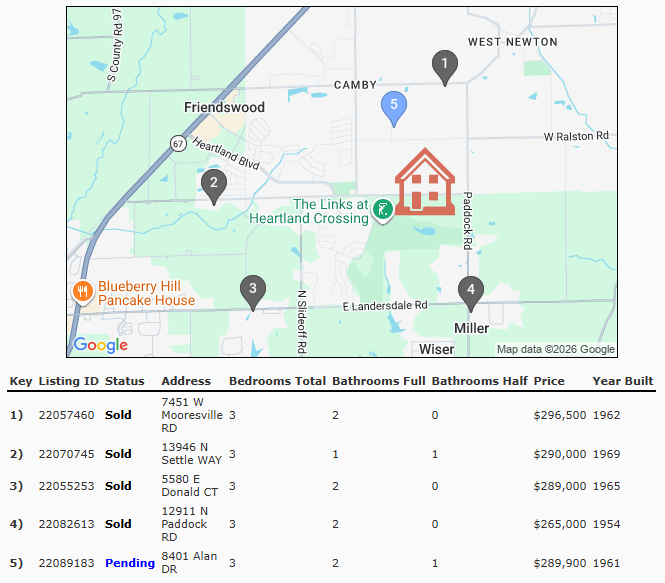Click the Blueberry Hill Pancake House label
This screenshot has width=665, height=583.
pos(146,293)
